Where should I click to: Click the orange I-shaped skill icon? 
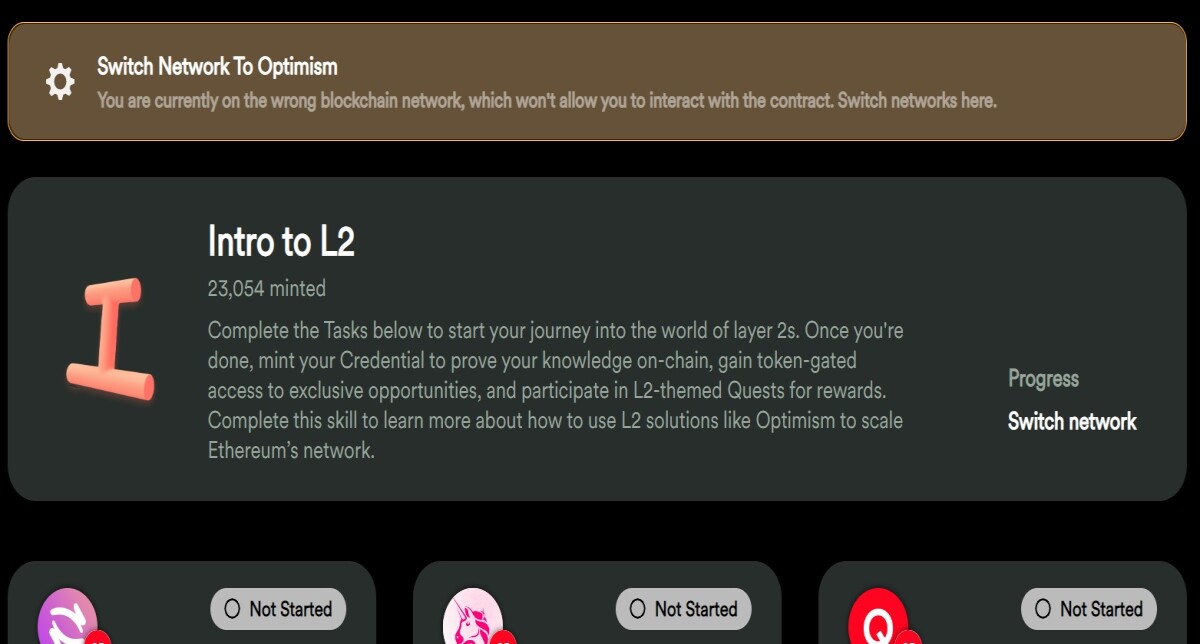pyautogui.click(x=110, y=340)
